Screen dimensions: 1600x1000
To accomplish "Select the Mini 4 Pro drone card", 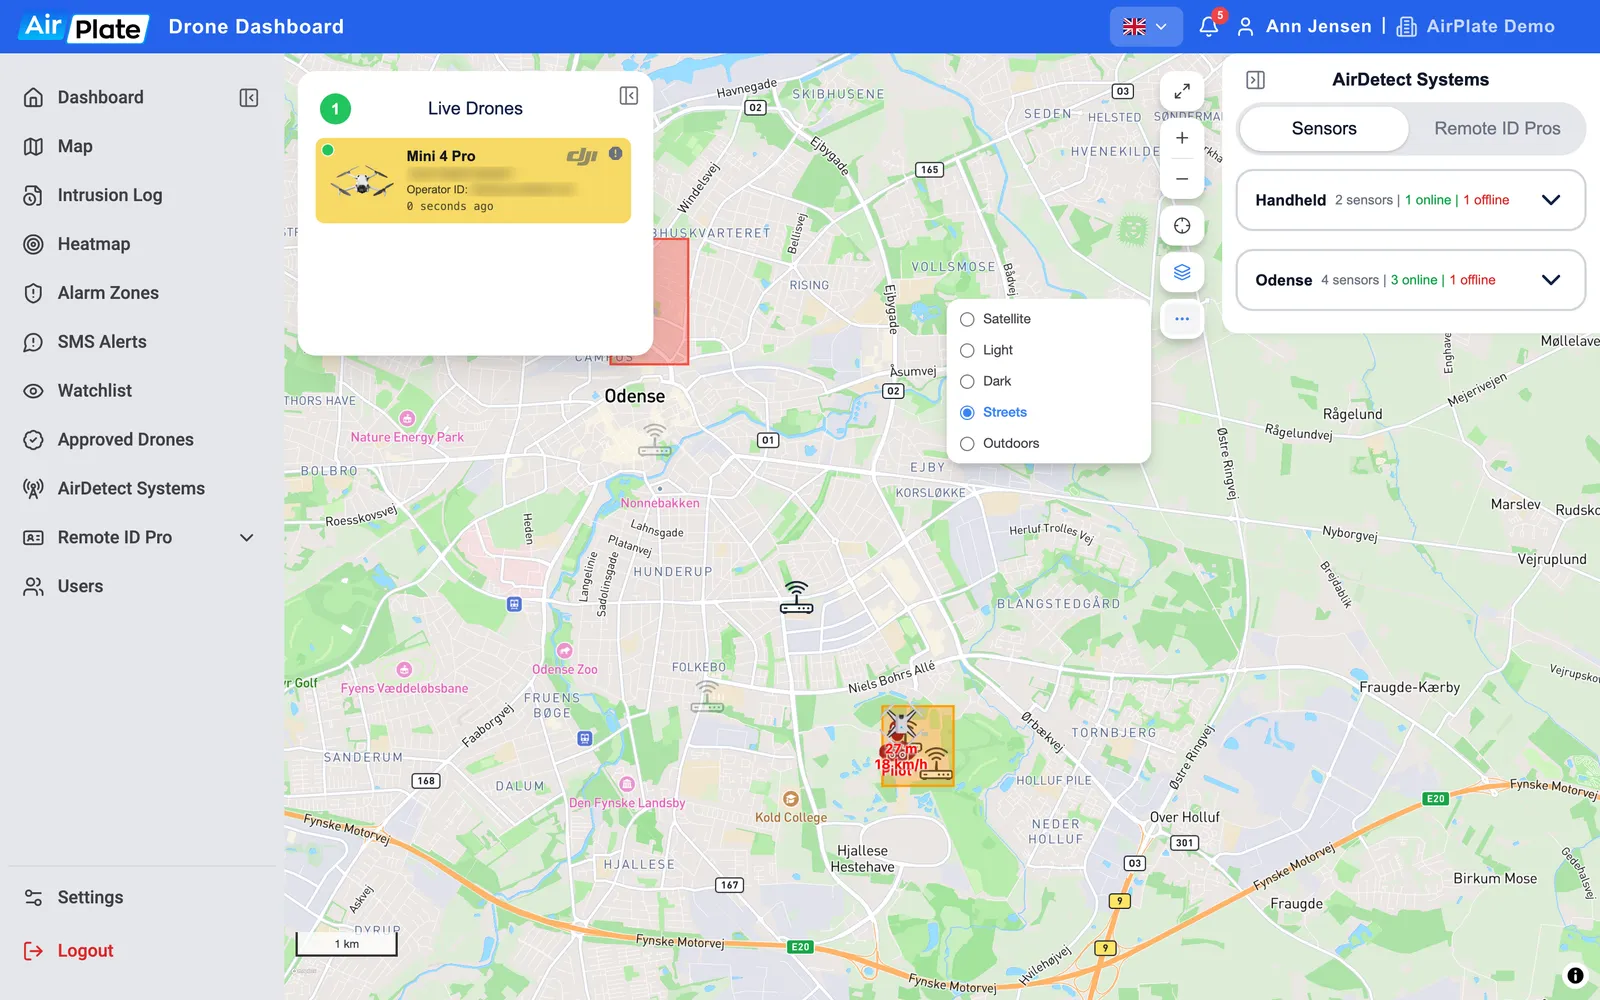I will click(x=473, y=181).
